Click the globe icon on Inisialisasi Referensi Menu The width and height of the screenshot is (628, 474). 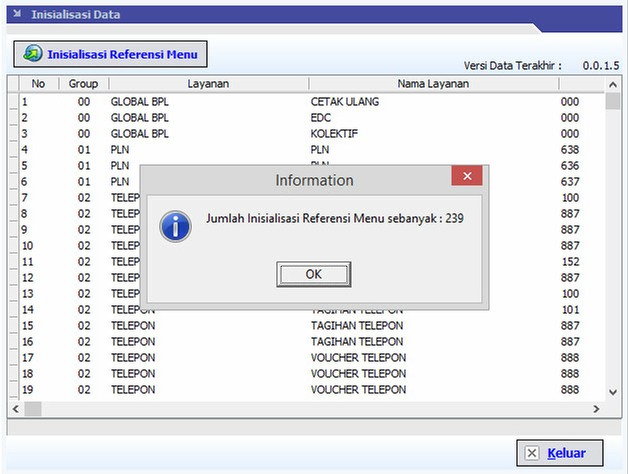pos(33,54)
